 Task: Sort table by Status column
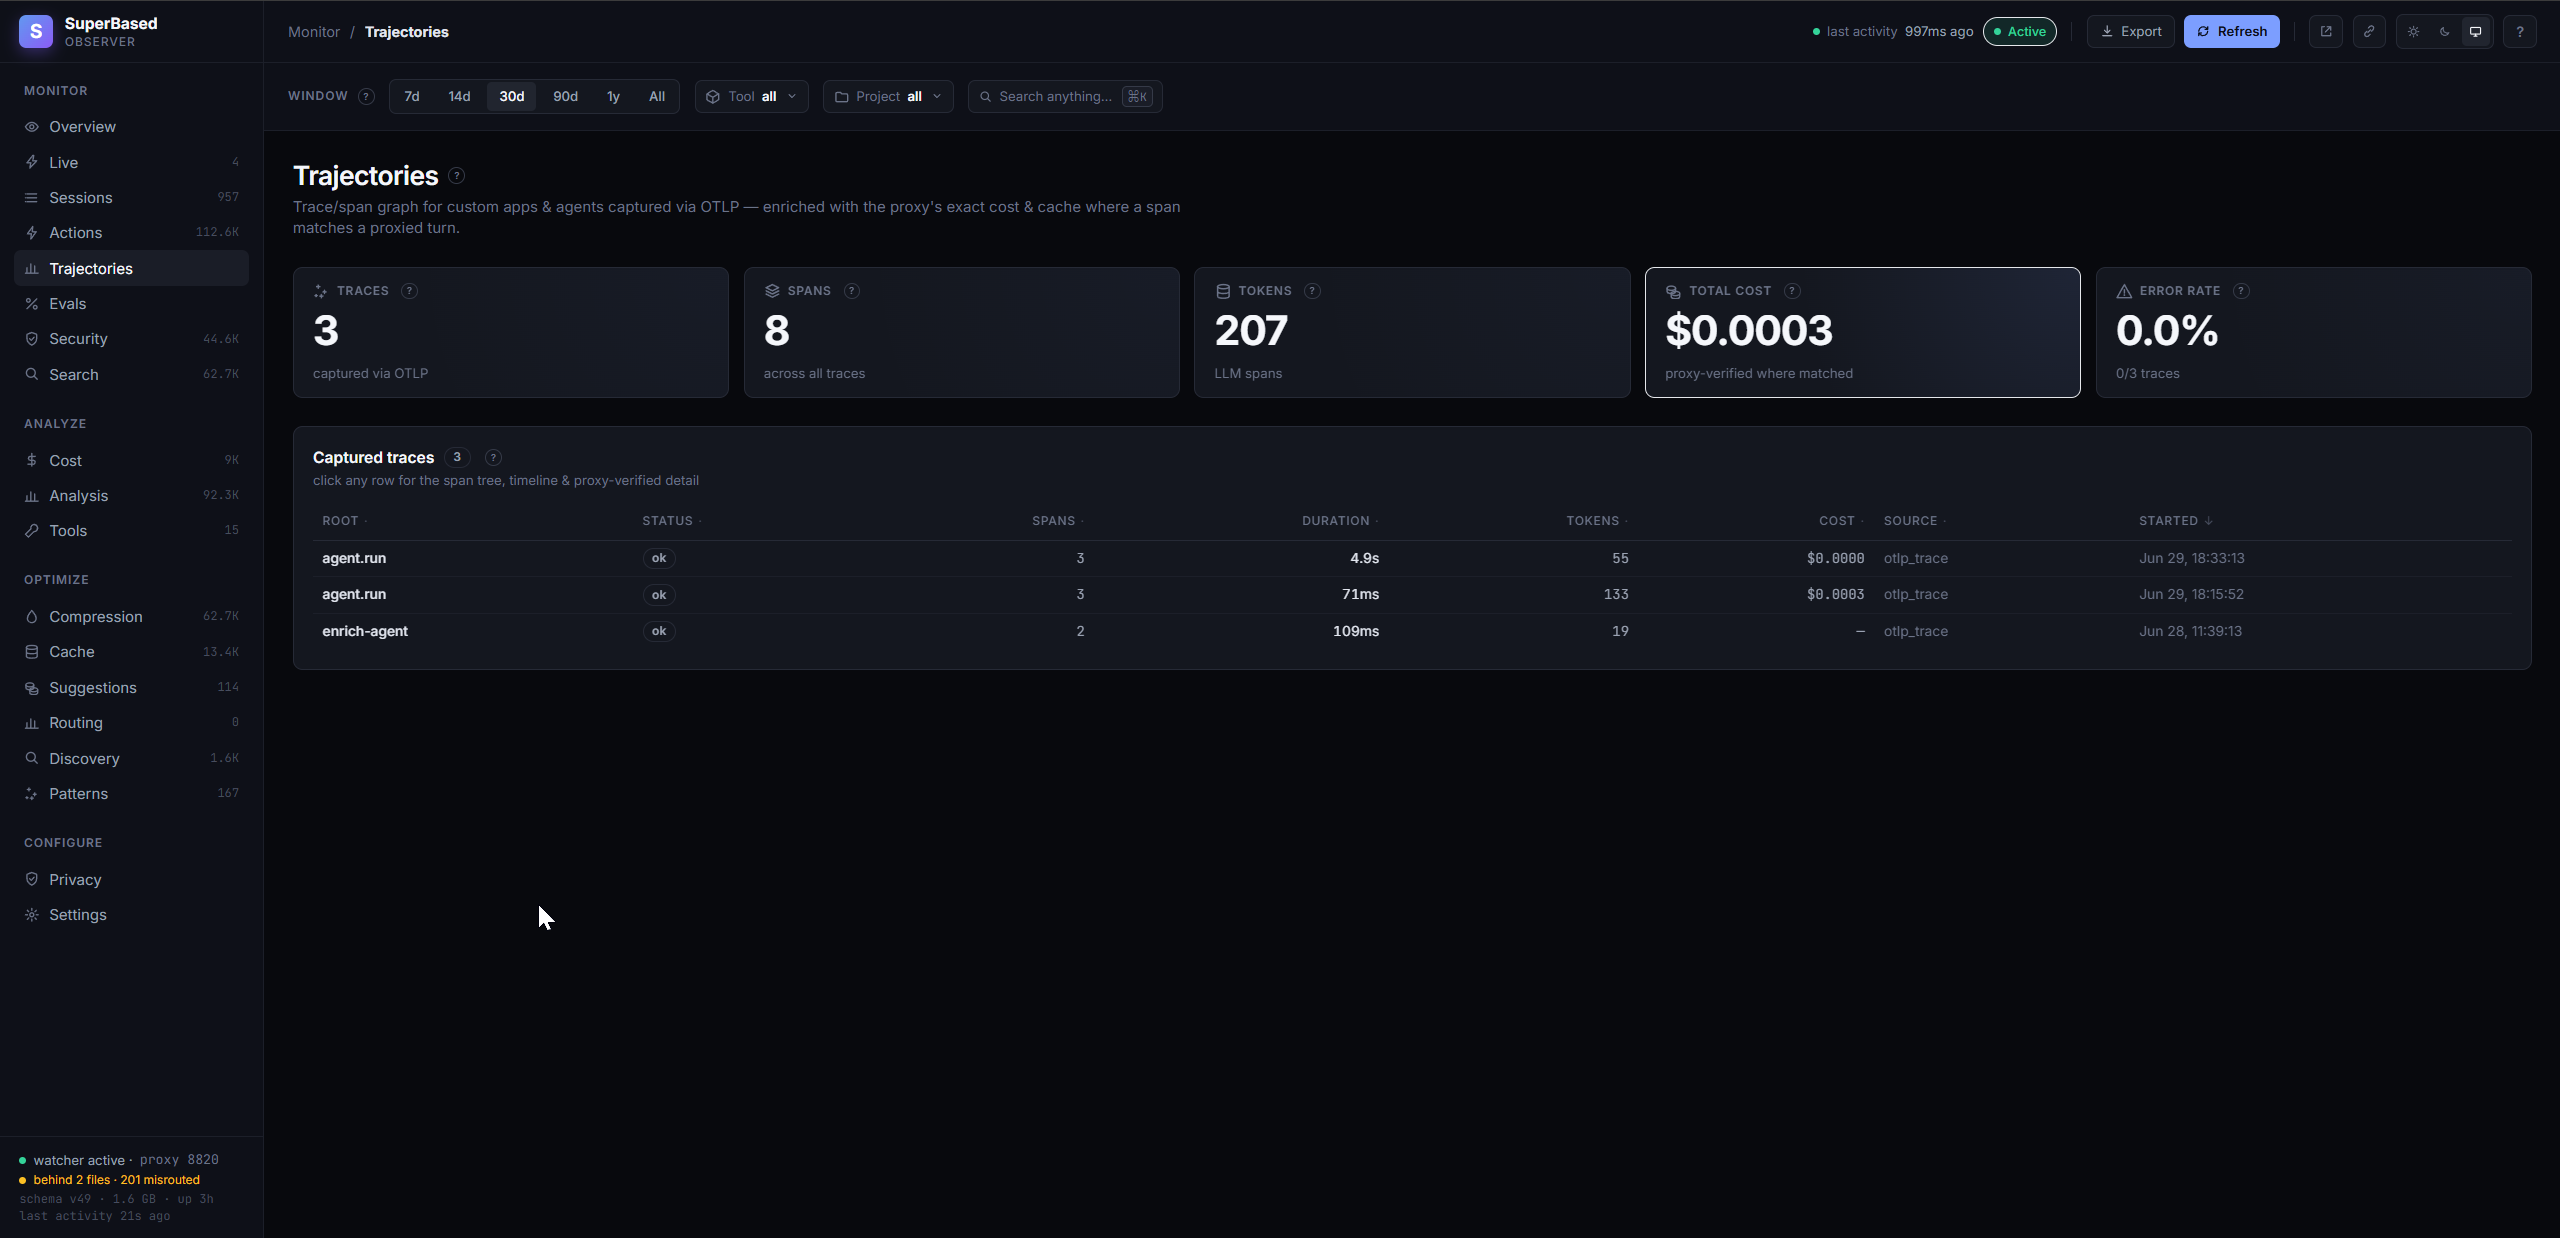[x=671, y=521]
